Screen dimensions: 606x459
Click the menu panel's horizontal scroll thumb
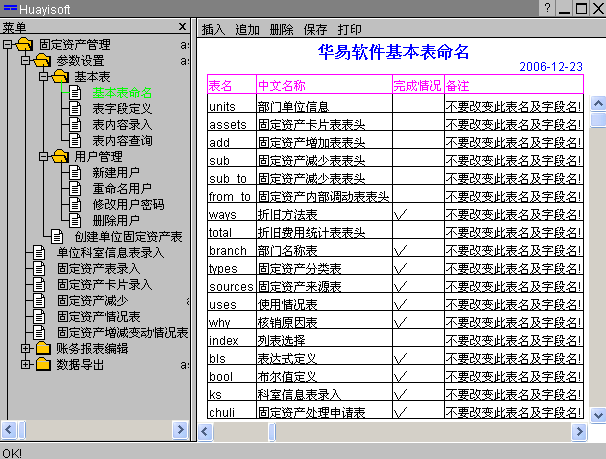point(22,429)
